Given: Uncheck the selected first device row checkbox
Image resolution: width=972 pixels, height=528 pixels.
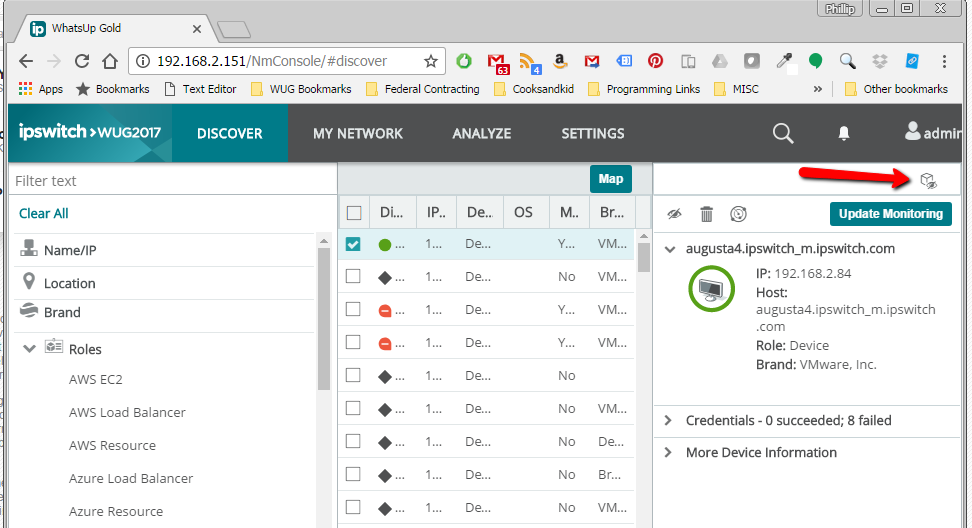Looking at the screenshot, I should 353,245.
